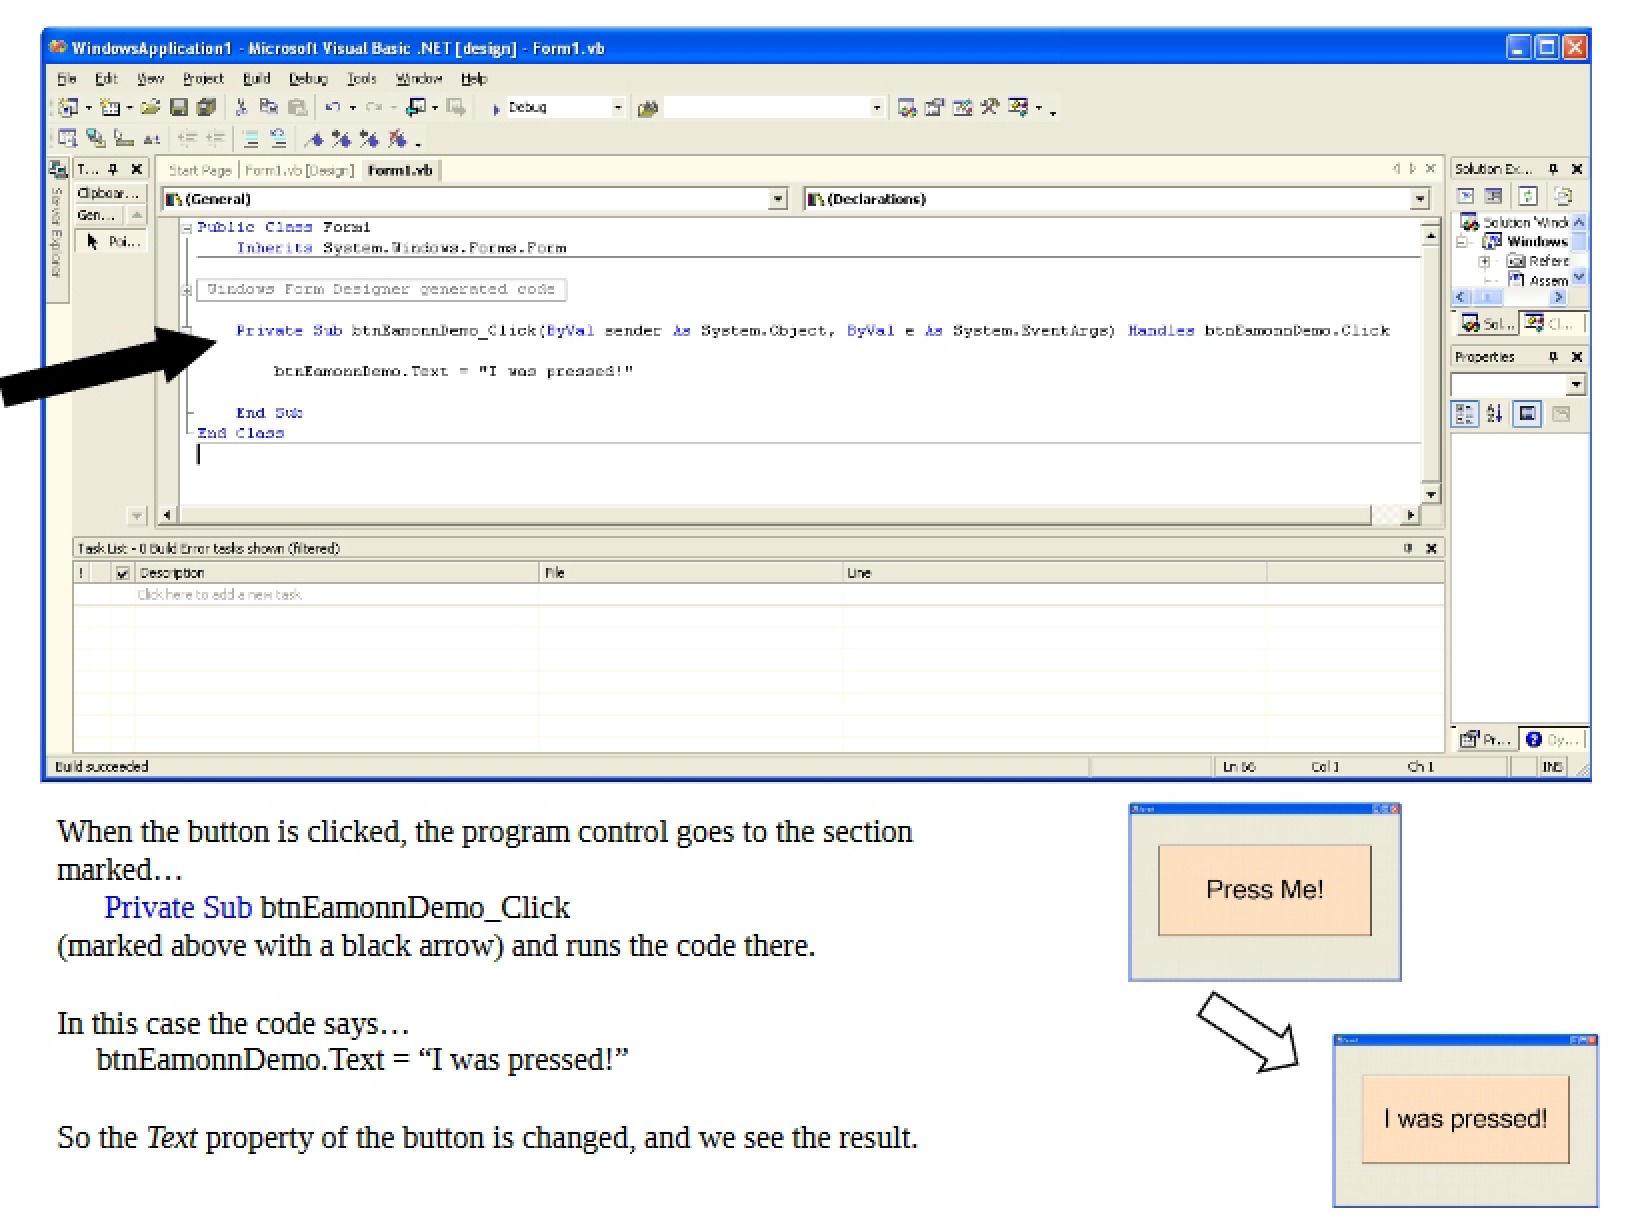
Task: Start debugging with the play arrow icon
Action: point(496,108)
